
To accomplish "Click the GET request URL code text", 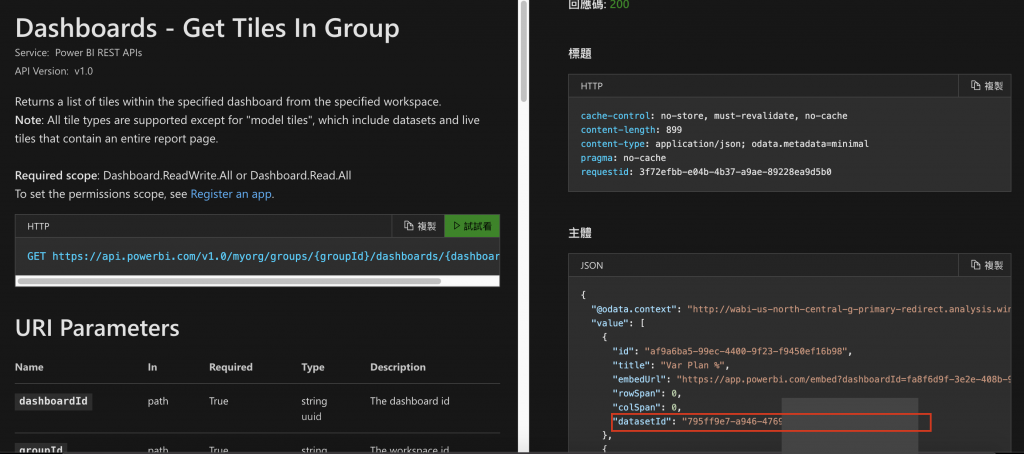I will [263, 257].
